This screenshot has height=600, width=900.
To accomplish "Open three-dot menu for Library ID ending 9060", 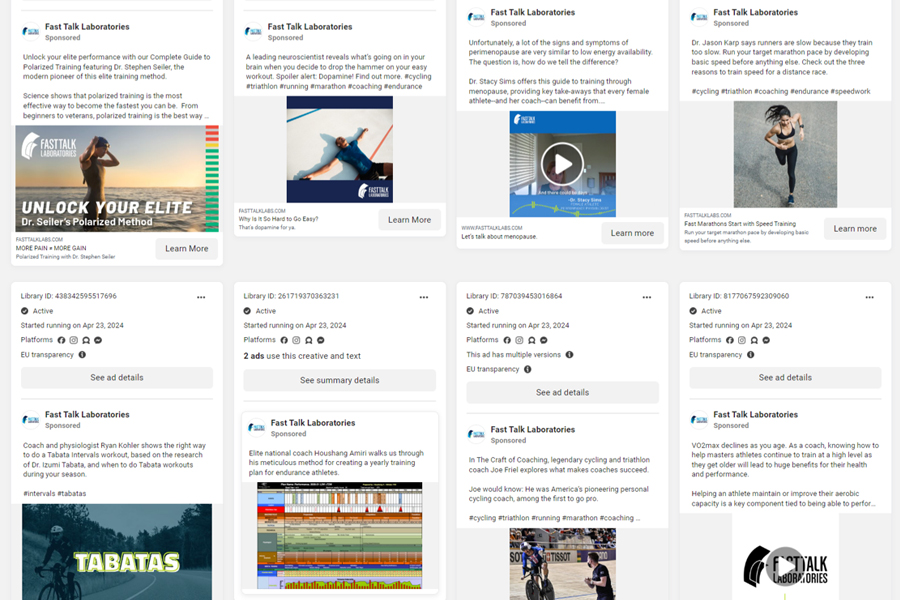I will pyautogui.click(x=870, y=297).
